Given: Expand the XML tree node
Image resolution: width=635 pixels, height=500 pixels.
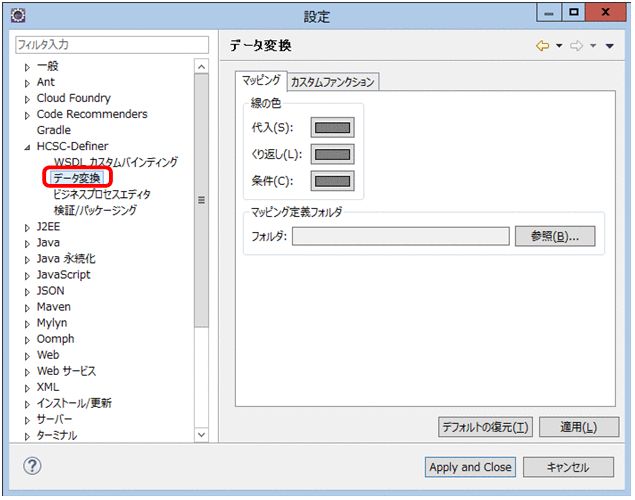Looking at the screenshot, I should 27,388.
